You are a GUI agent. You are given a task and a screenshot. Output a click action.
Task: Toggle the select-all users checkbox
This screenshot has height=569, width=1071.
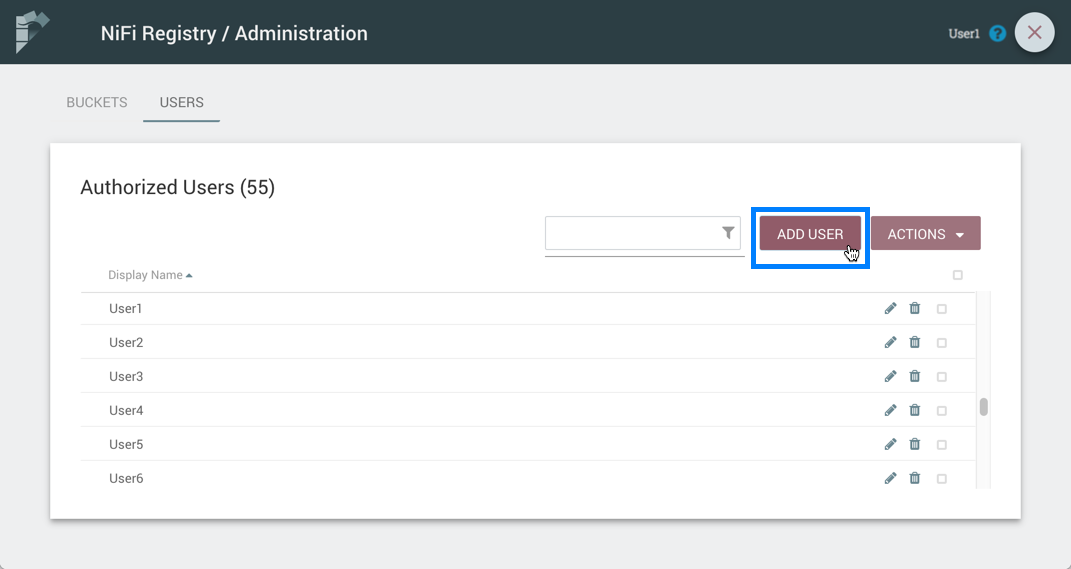[x=957, y=275]
